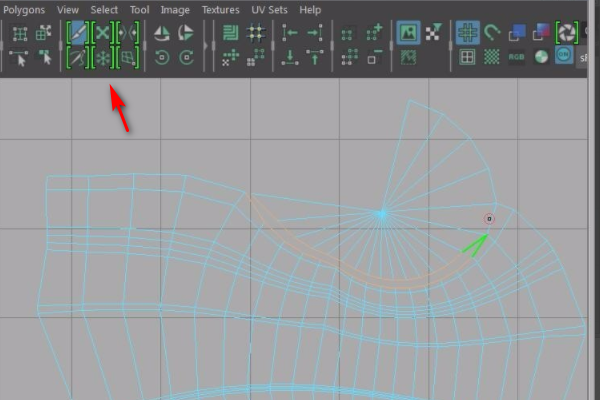Expand collapsed toolbar section via small arrow

tap(206, 46)
